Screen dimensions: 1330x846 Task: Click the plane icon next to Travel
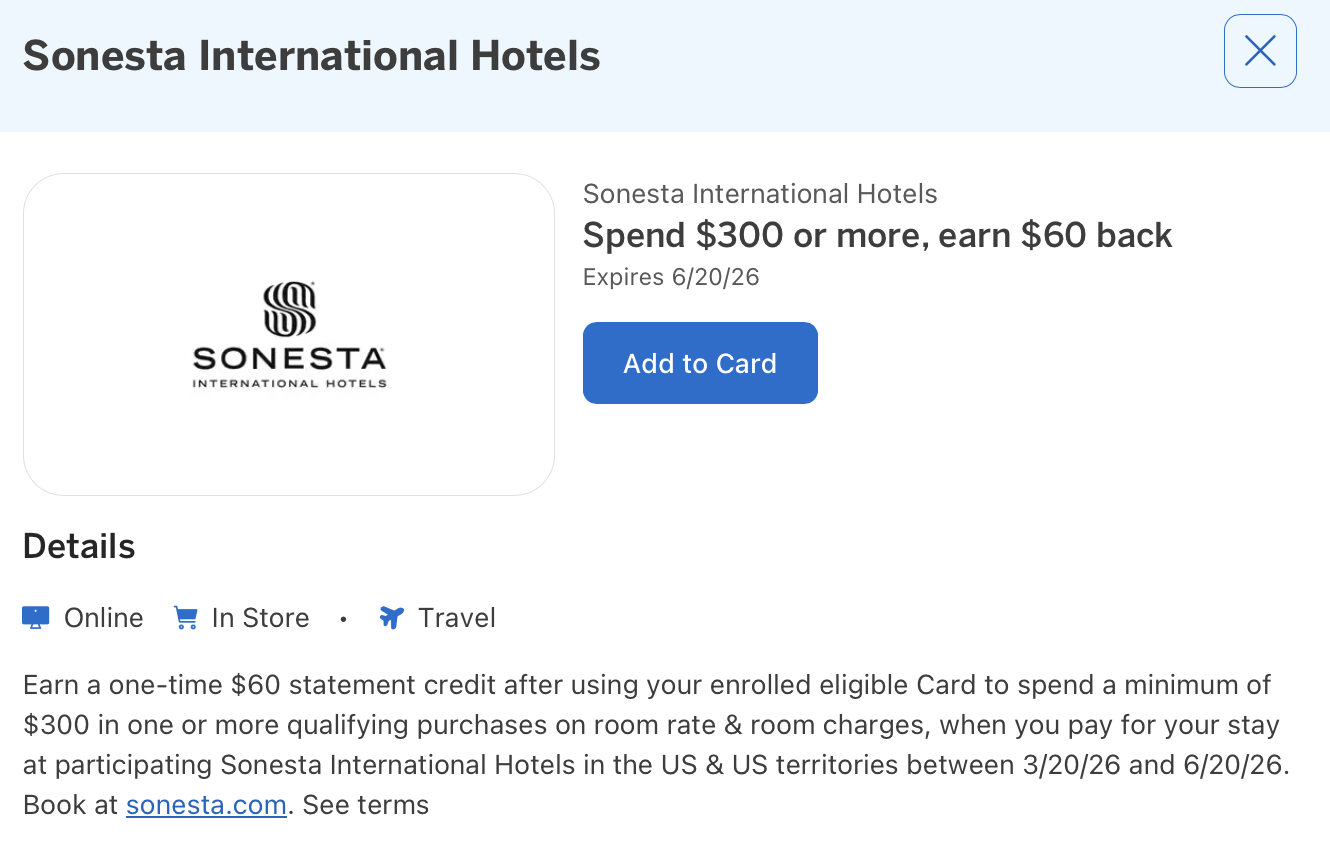coord(391,617)
